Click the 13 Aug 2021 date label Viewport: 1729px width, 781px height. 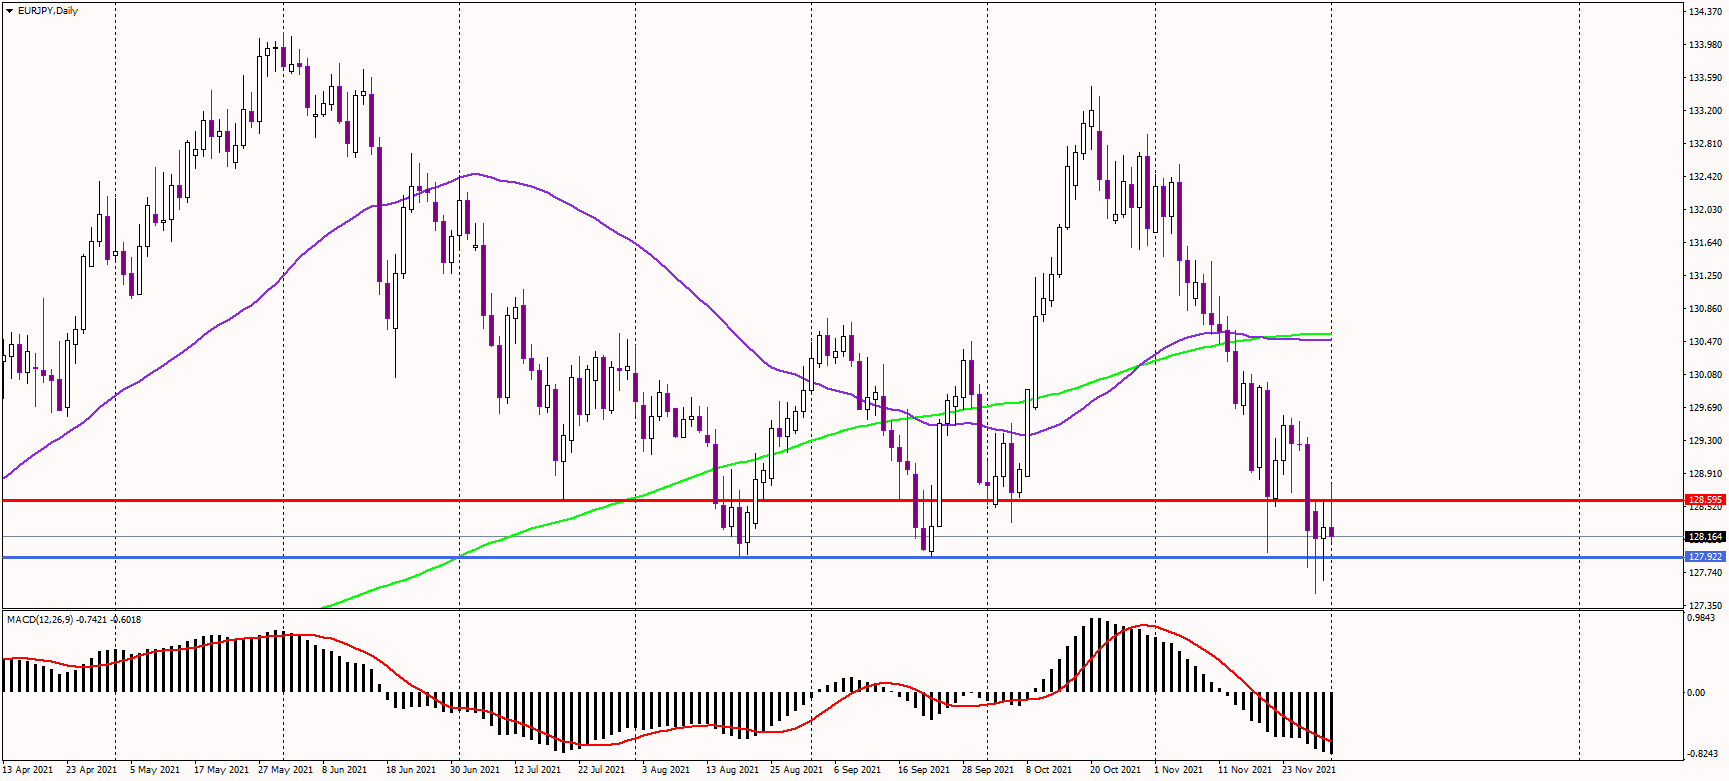[733, 770]
